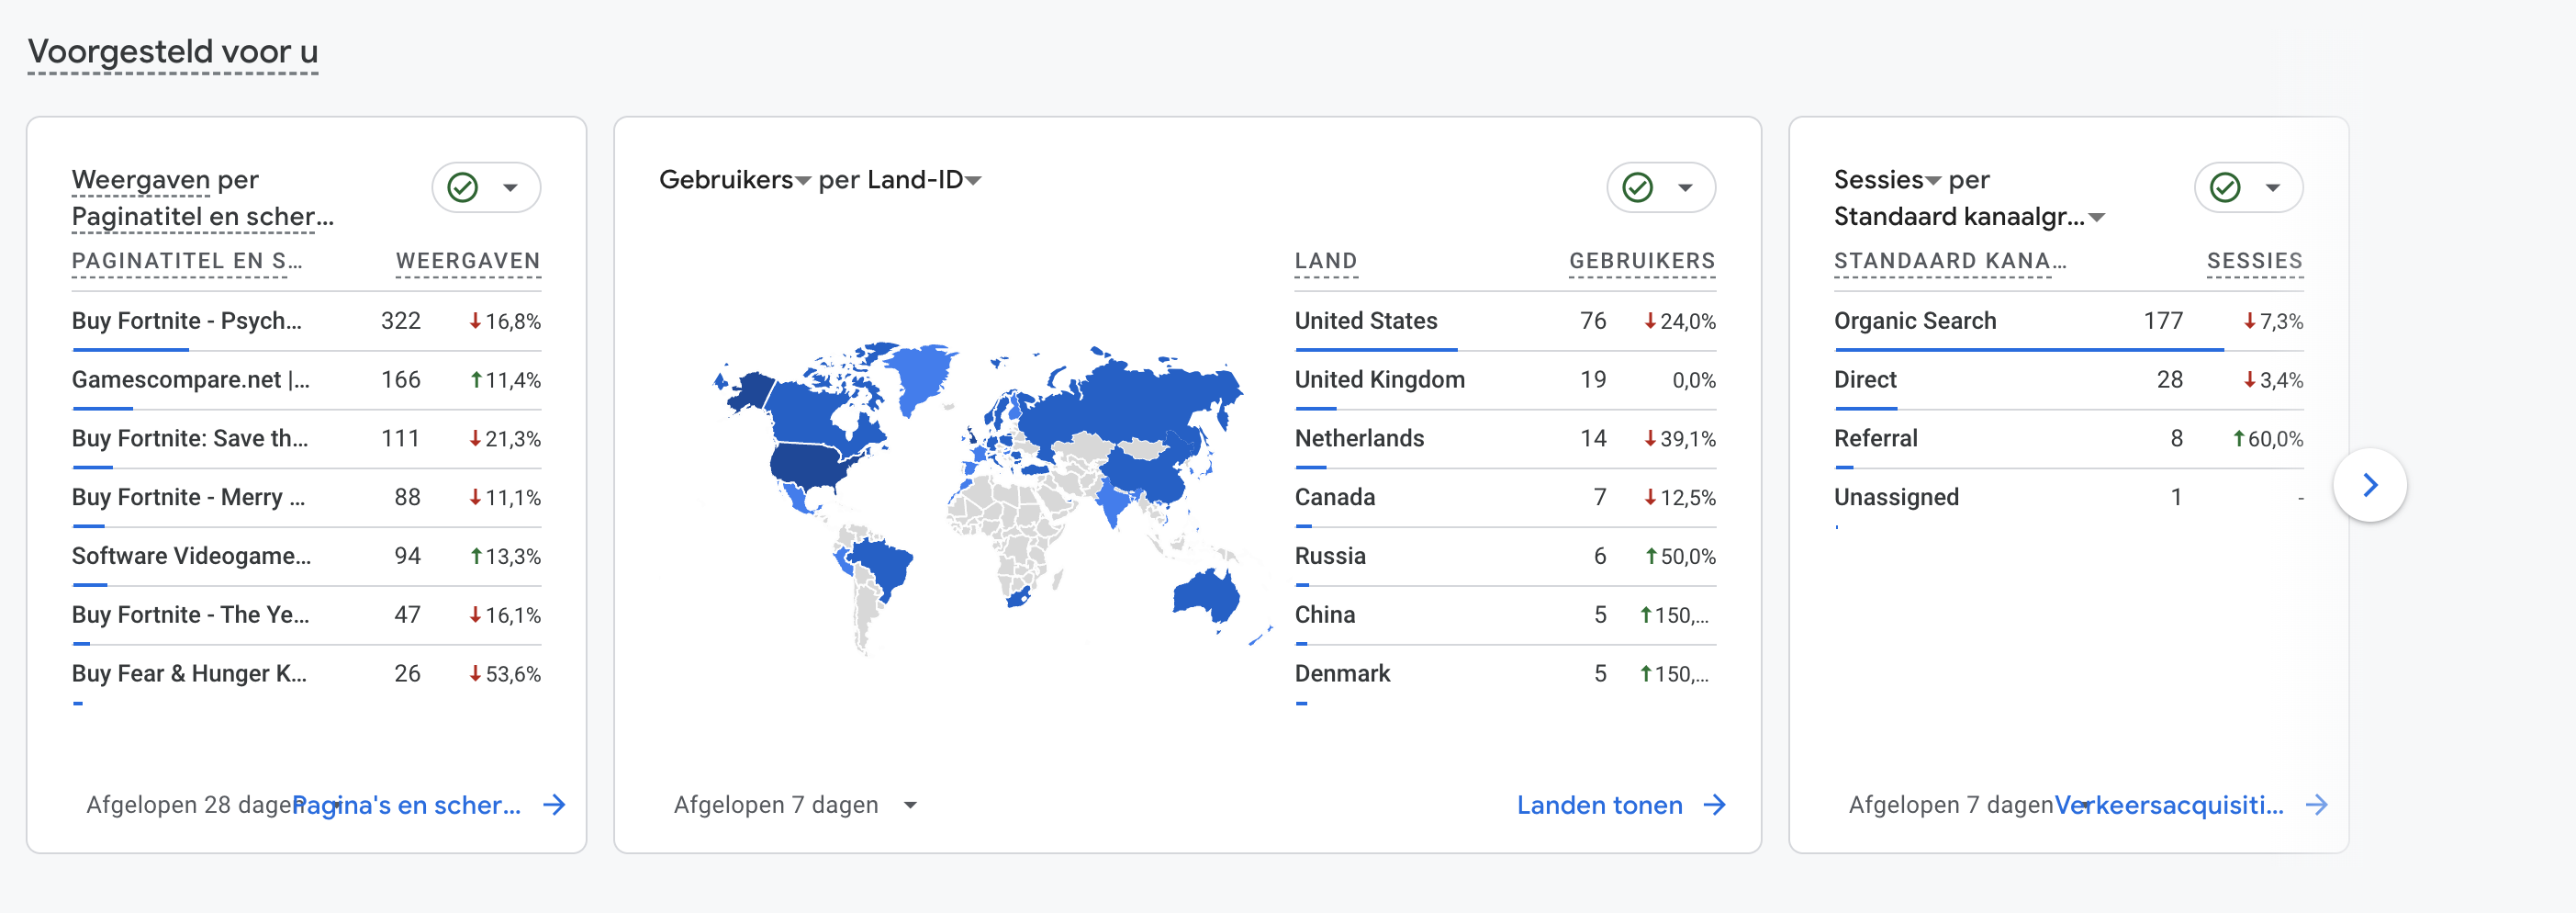
Task: Click Russia on the world map
Action: [x=1130, y=400]
